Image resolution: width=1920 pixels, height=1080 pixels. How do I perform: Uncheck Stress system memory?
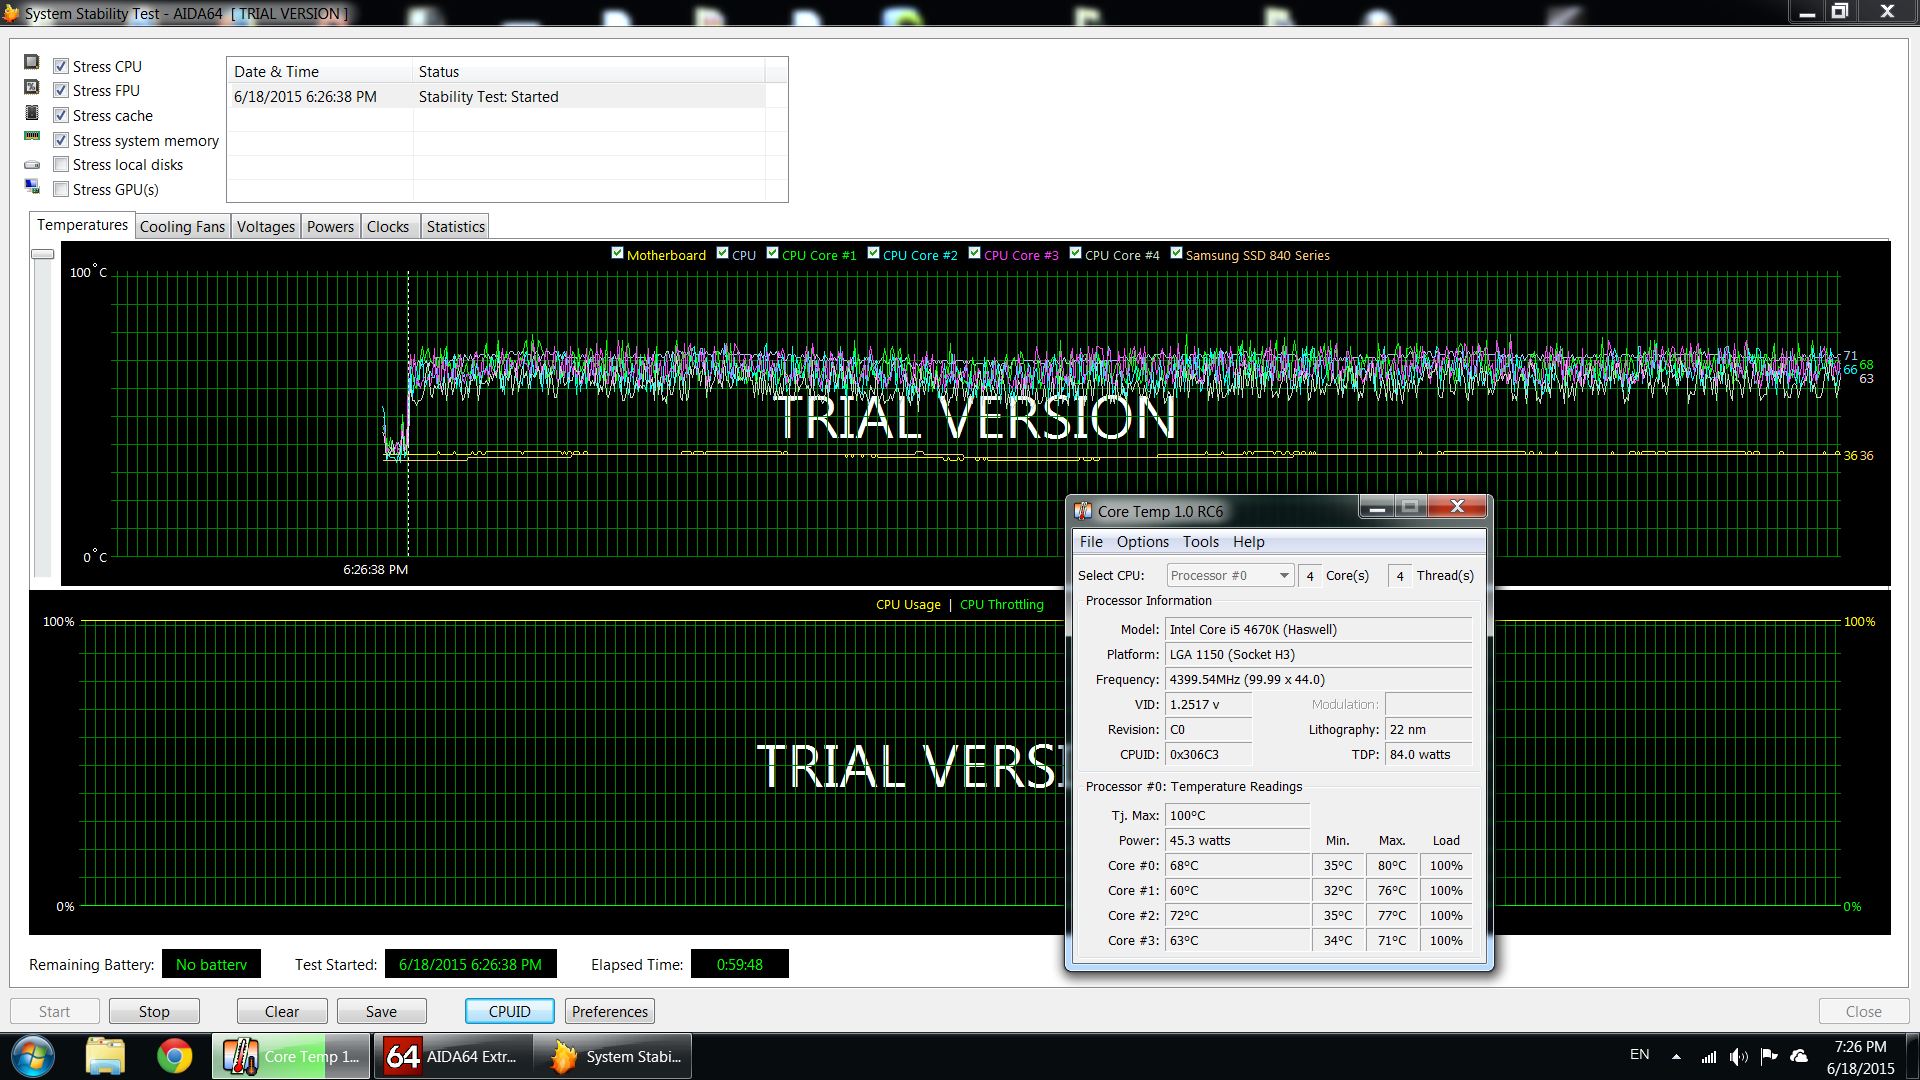61,140
